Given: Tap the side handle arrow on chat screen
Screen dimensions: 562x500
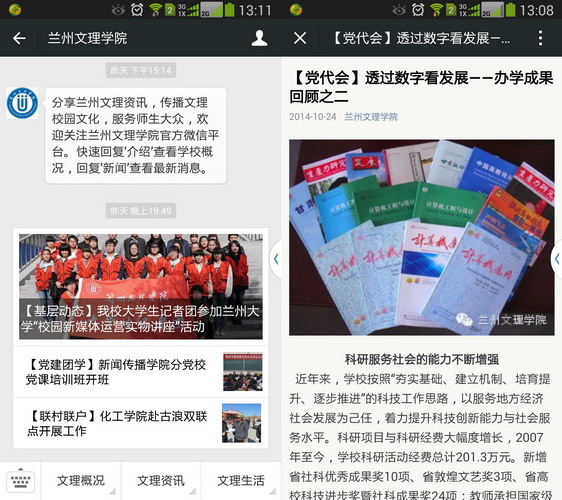Looking at the screenshot, I should pyautogui.click(x=275, y=259).
